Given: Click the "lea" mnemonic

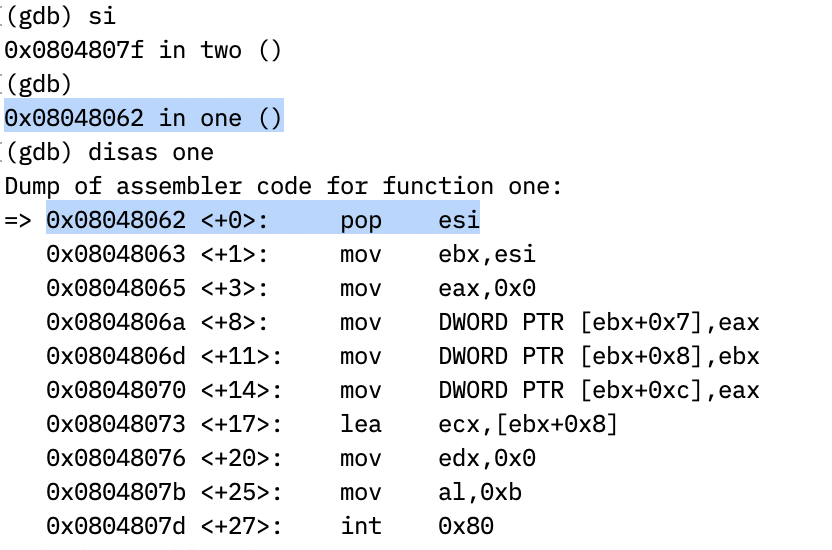Looking at the screenshot, I should [360, 424].
